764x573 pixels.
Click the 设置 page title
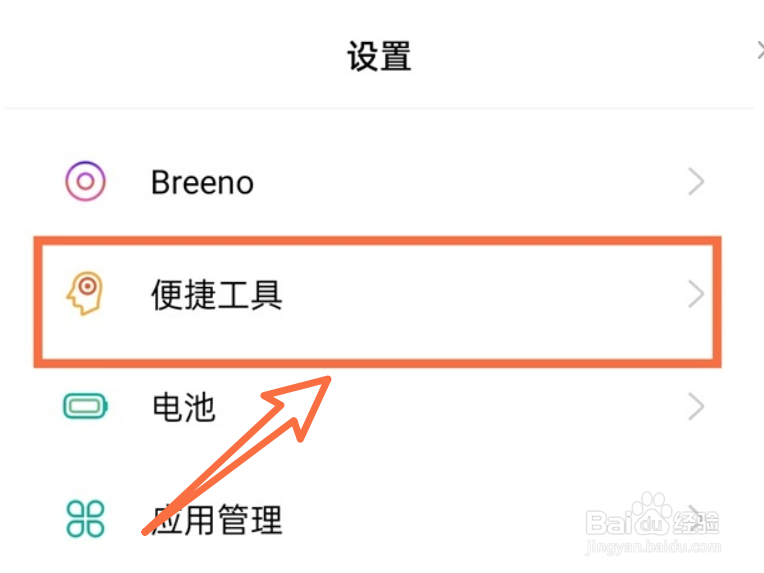click(379, 56)
